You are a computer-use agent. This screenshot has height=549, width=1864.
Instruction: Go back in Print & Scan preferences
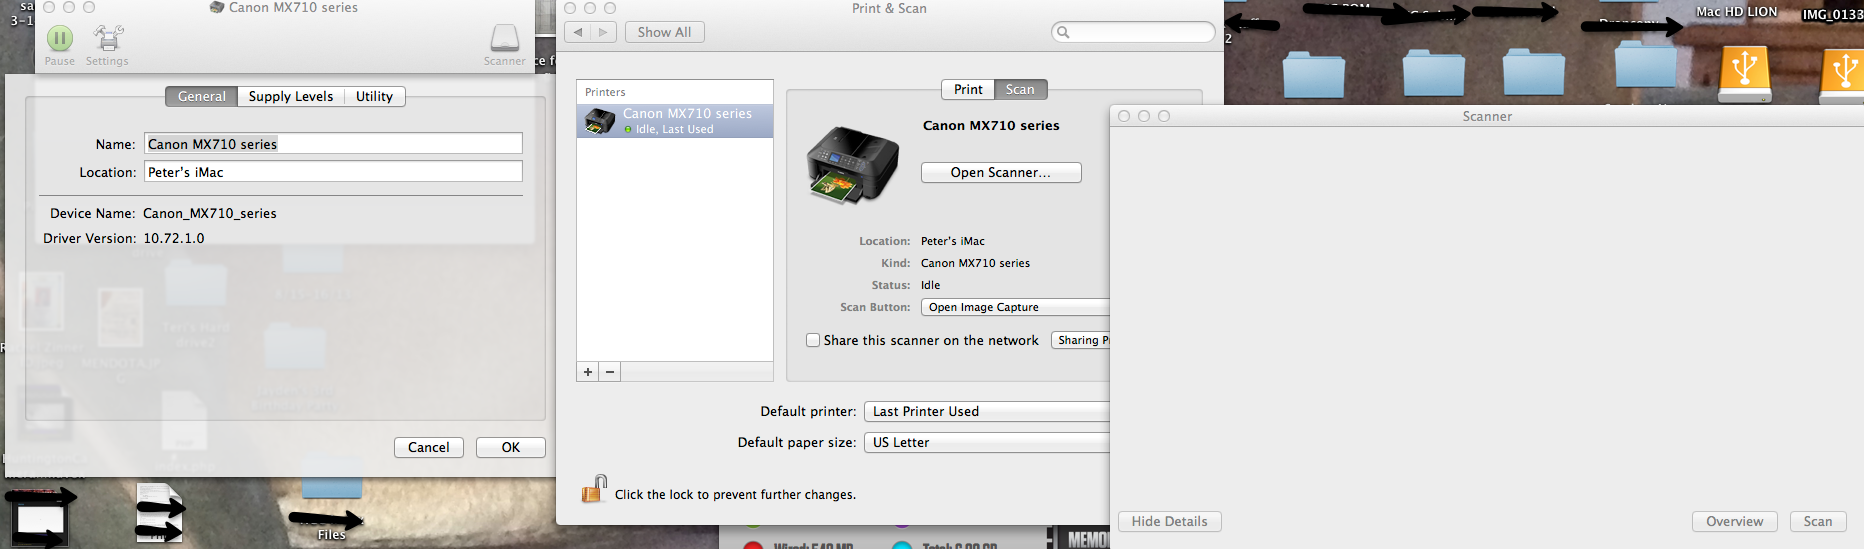(578, 32)
